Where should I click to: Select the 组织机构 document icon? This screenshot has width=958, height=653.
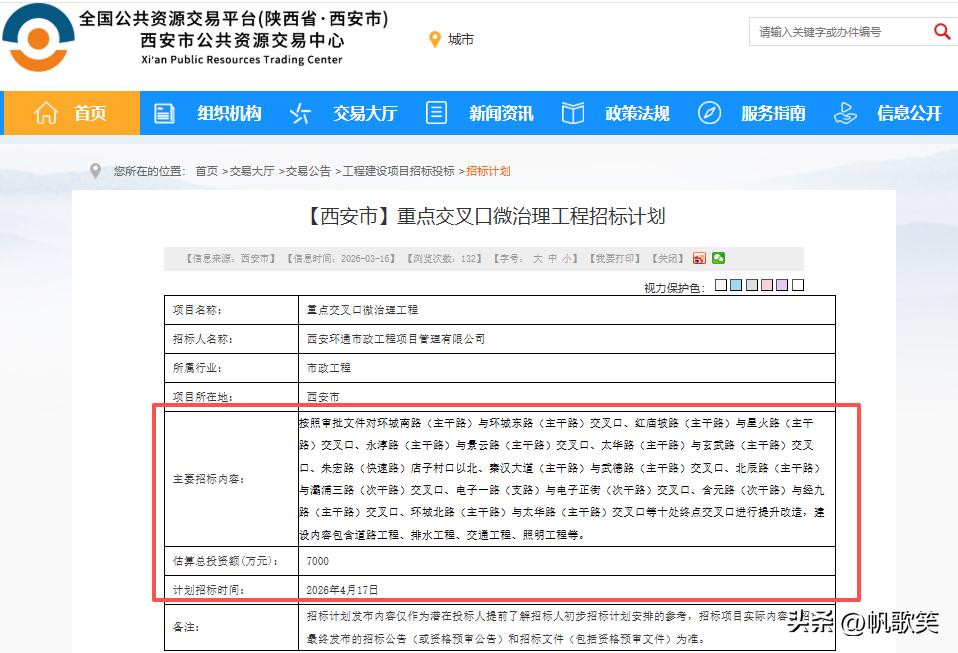[x=163, y=113]
